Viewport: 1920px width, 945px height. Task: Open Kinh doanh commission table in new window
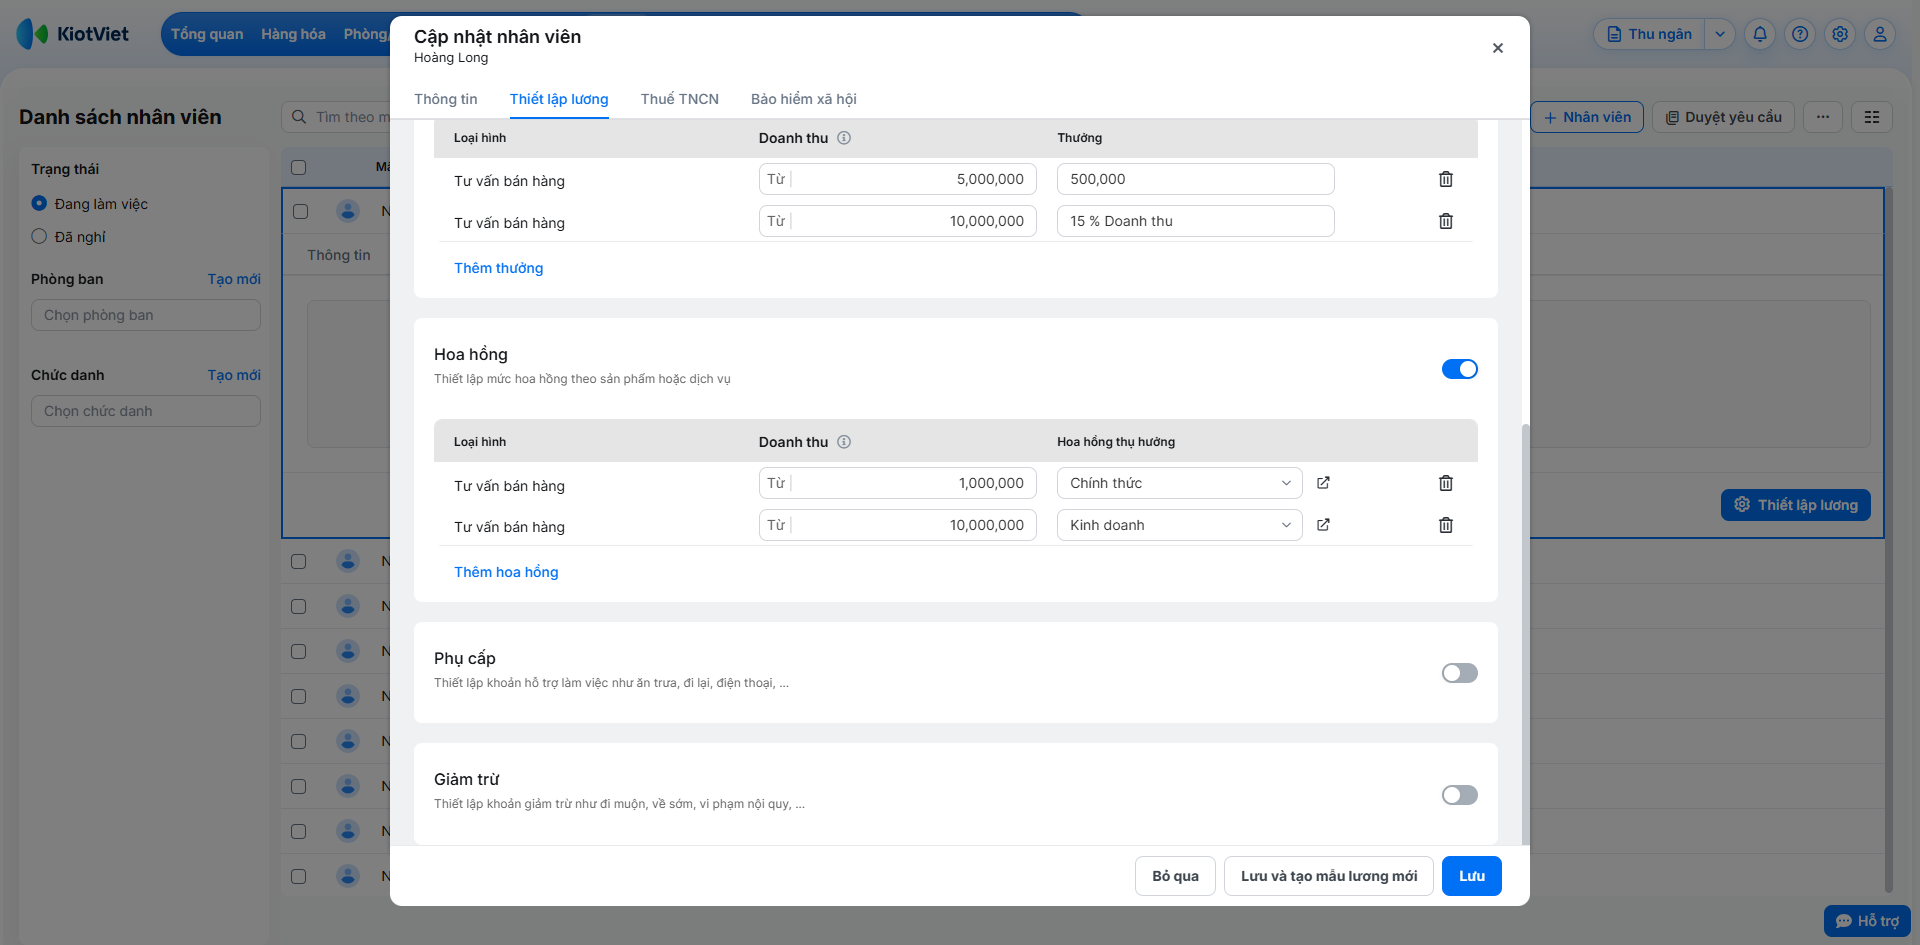(x=1323, y=525)
